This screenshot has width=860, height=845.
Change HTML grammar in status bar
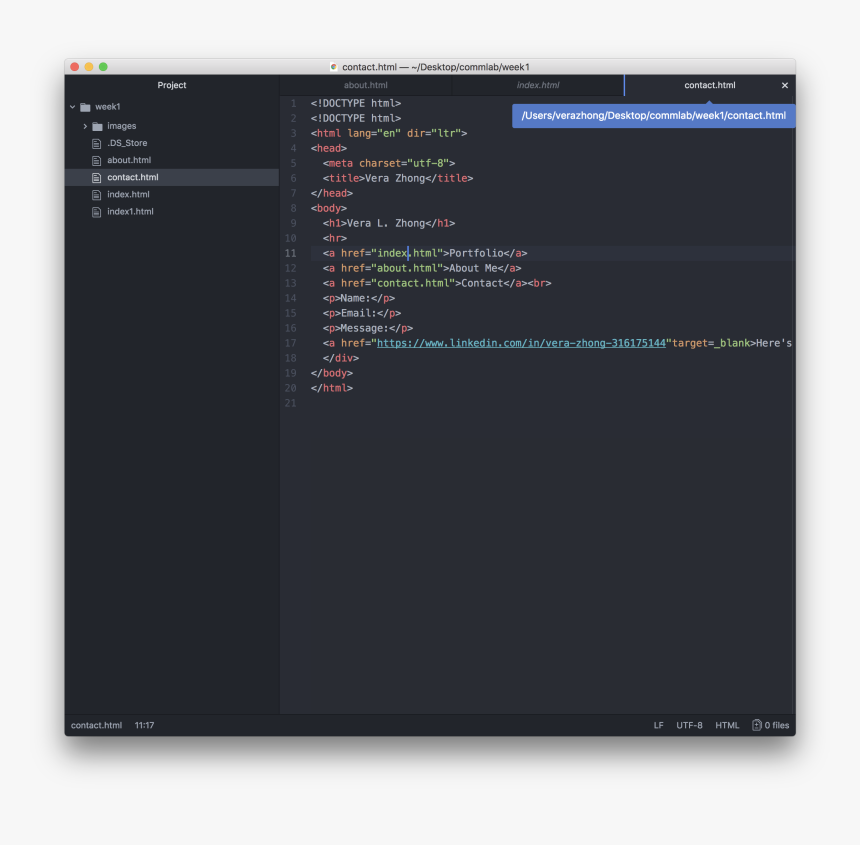point(727,725)
